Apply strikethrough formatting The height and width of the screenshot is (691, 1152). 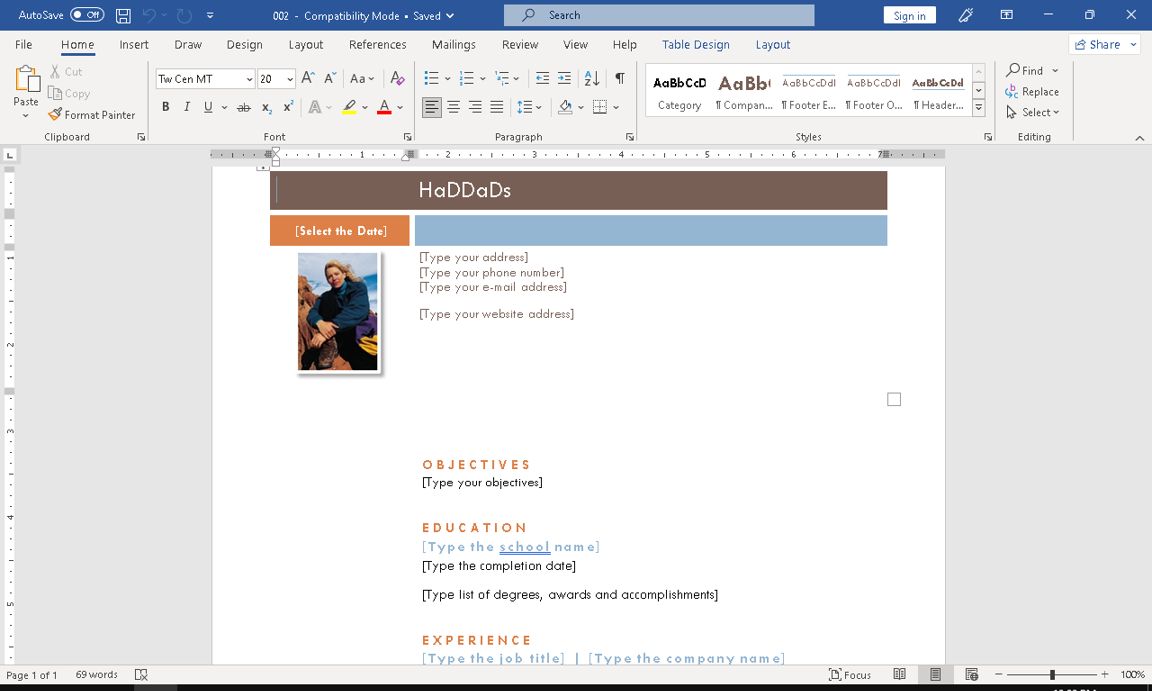(x=244, y=107)
